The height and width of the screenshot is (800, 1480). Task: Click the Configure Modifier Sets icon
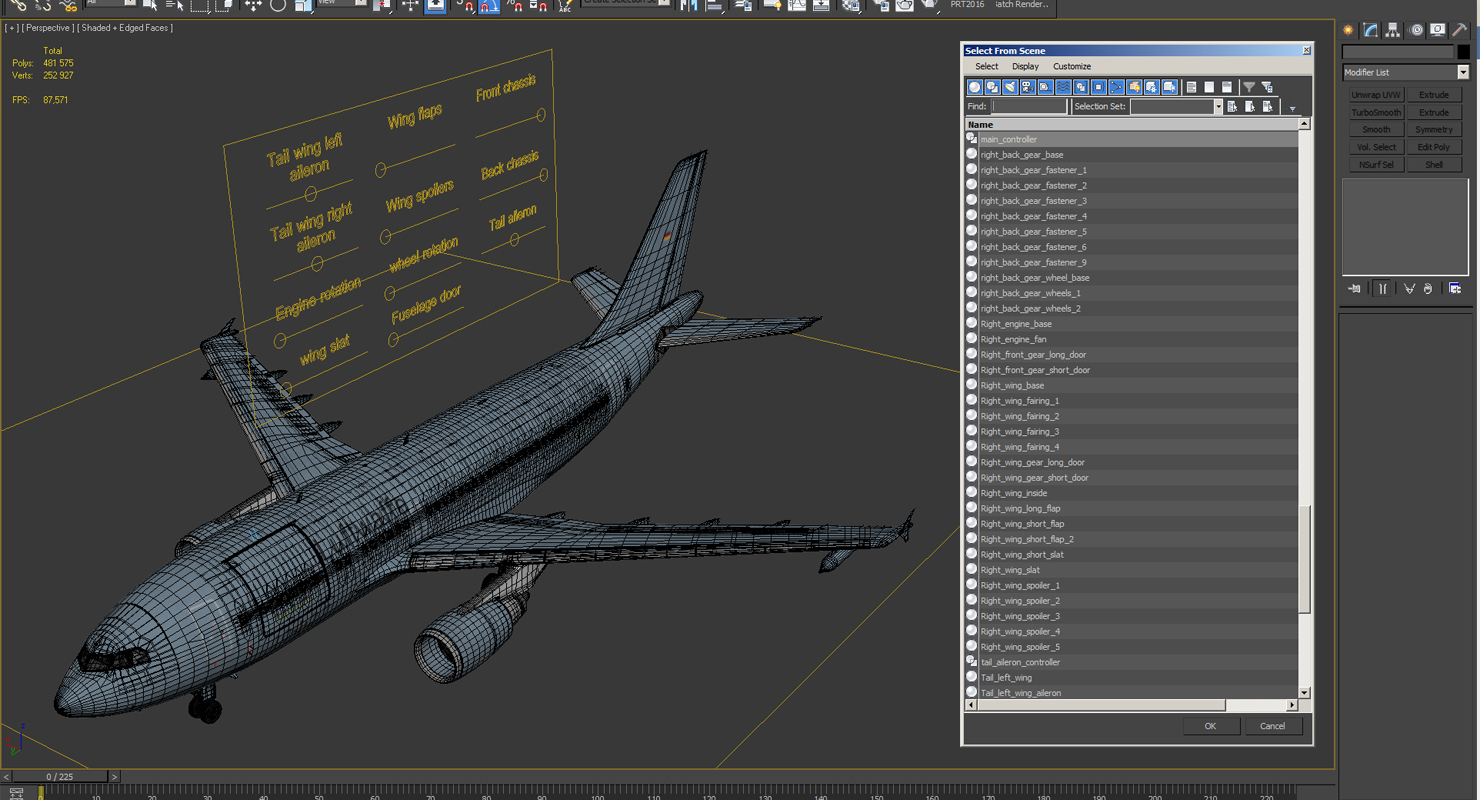1455,289
